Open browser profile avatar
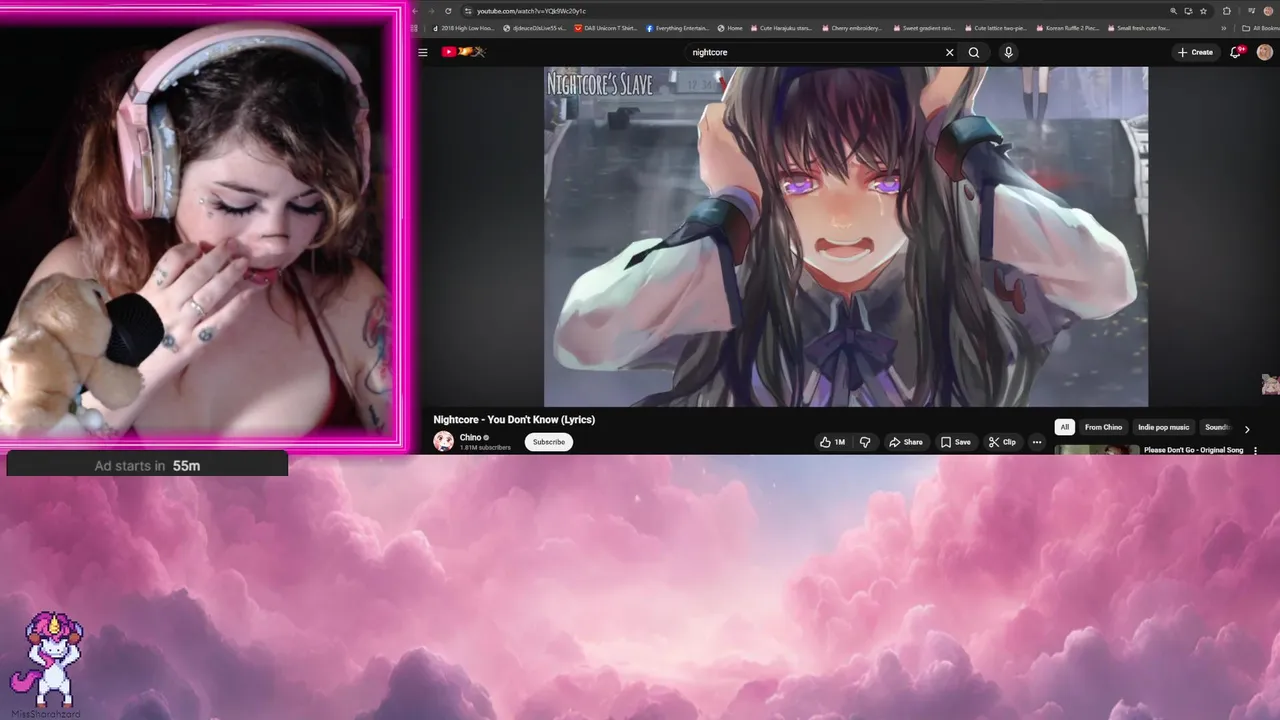This screenshot has width=1280, height=720. click(1268, 11)
